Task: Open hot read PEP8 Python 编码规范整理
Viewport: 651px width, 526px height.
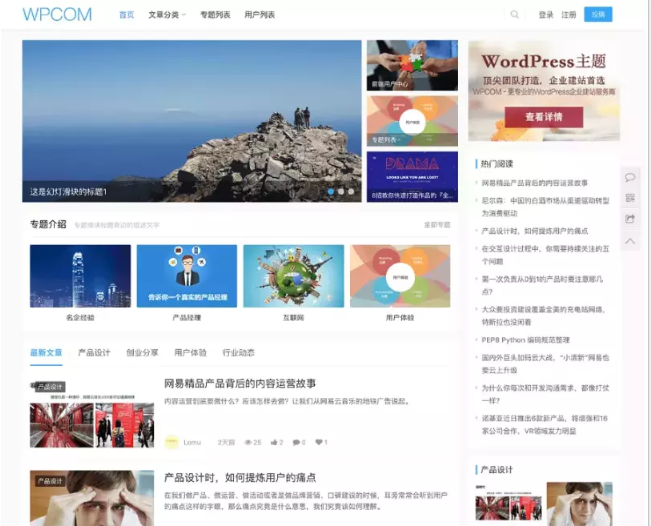Action: click(526, 340)
